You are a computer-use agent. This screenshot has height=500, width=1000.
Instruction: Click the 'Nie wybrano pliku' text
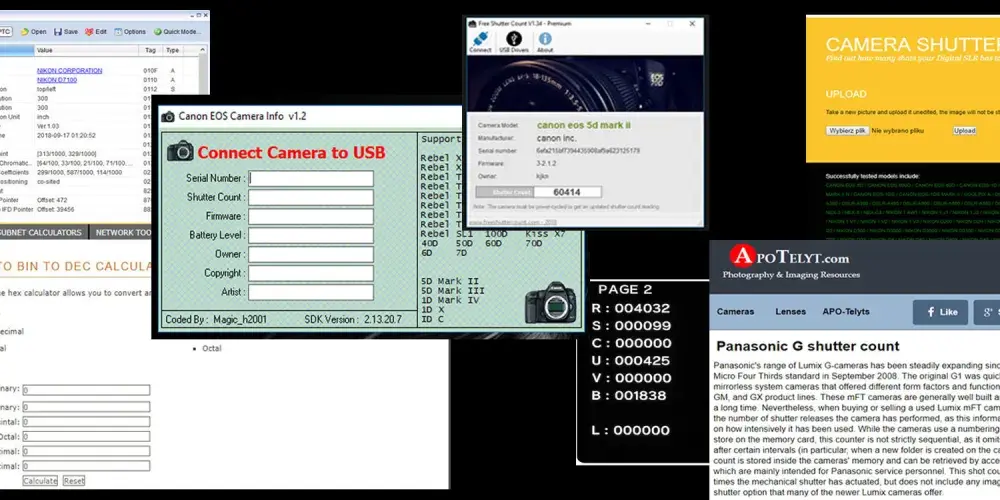[897, 130]
